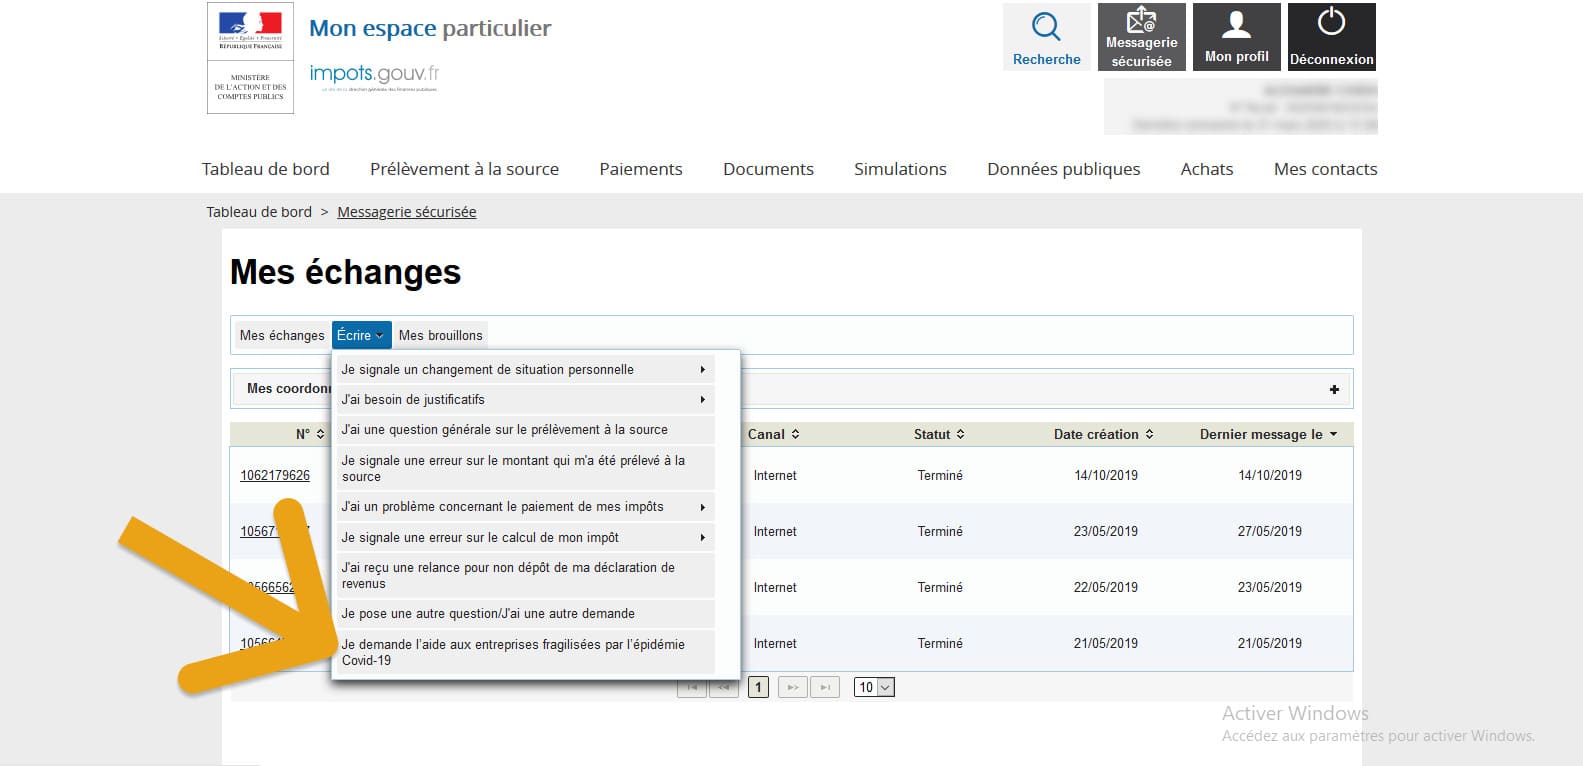The image size is (1583, 766).
Task: Open Prélèvement à la source navigation item
Action: coord(464,169)
